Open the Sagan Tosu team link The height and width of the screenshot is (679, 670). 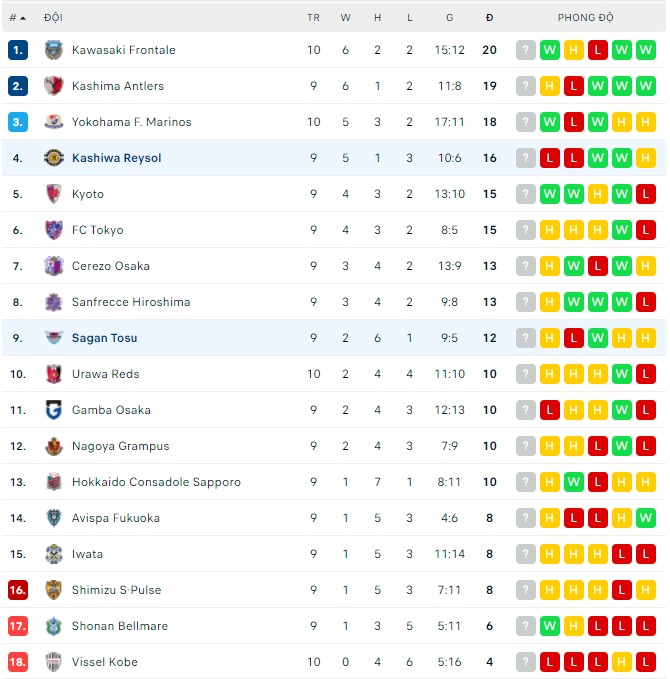pos(104,338)
